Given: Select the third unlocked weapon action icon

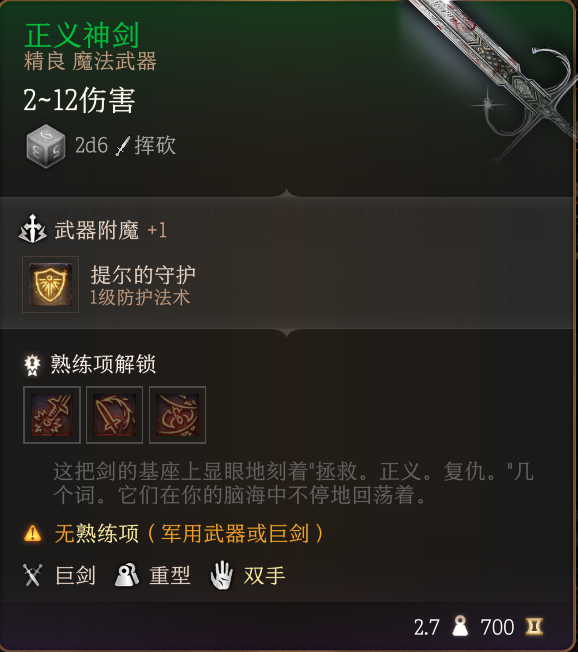Looking at the screenshot, I should point(178,415).
